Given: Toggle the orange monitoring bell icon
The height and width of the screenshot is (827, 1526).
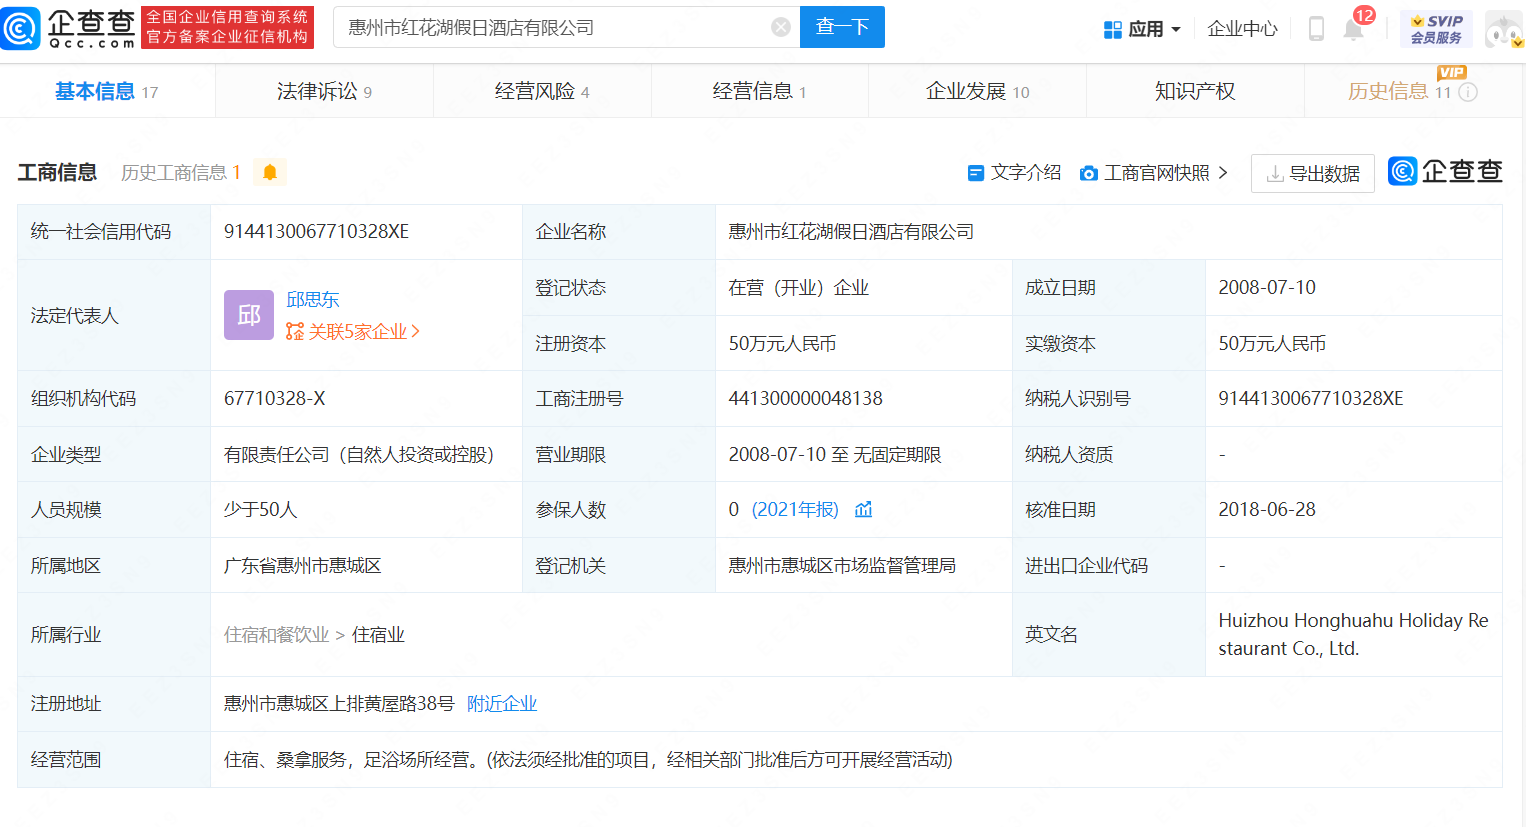Looking at the screenshot, I should tap(270, 172).
